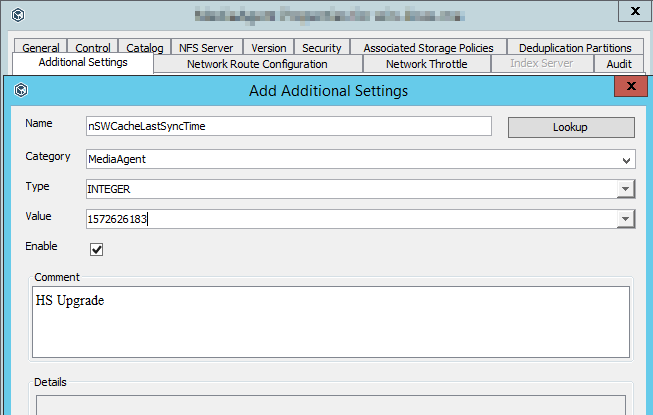
Task: Switch to the General tab
Action: coord(41,47)
